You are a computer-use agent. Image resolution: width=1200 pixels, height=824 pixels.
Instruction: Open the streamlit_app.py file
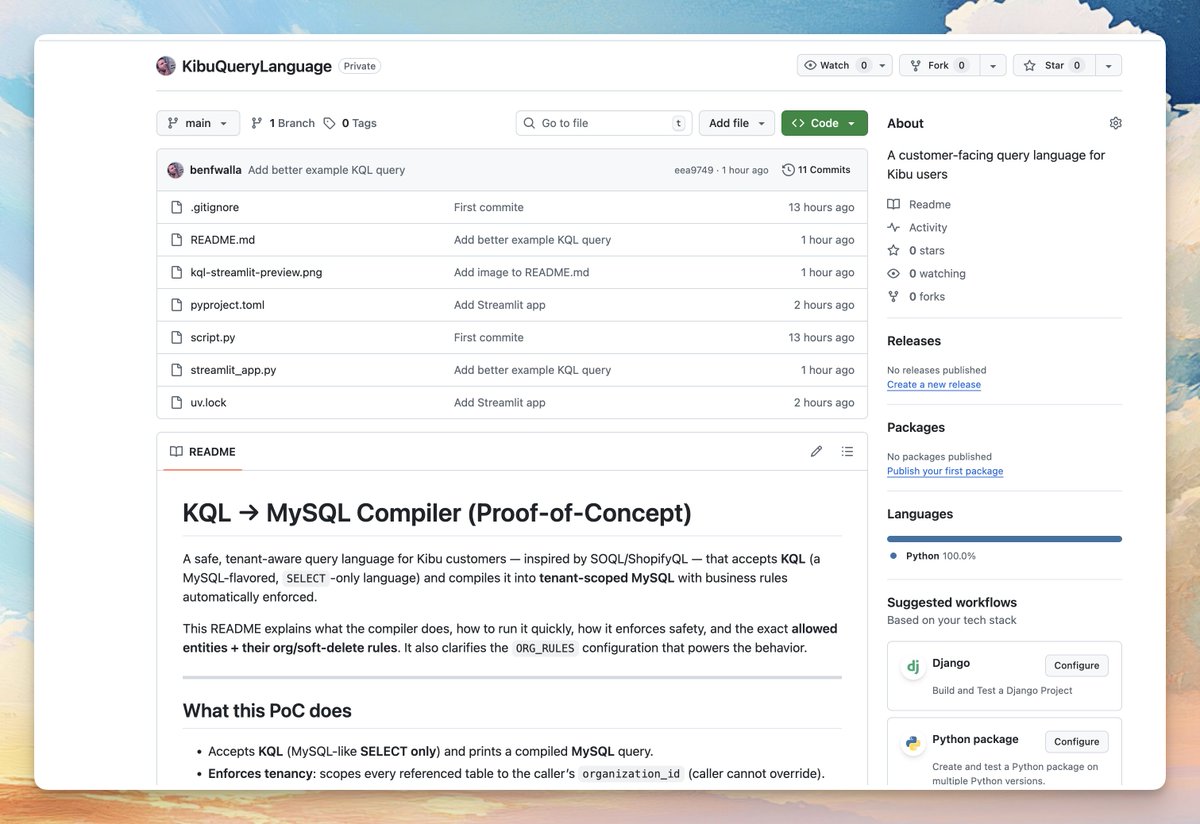pyautogui.click(x=234, y=370)
